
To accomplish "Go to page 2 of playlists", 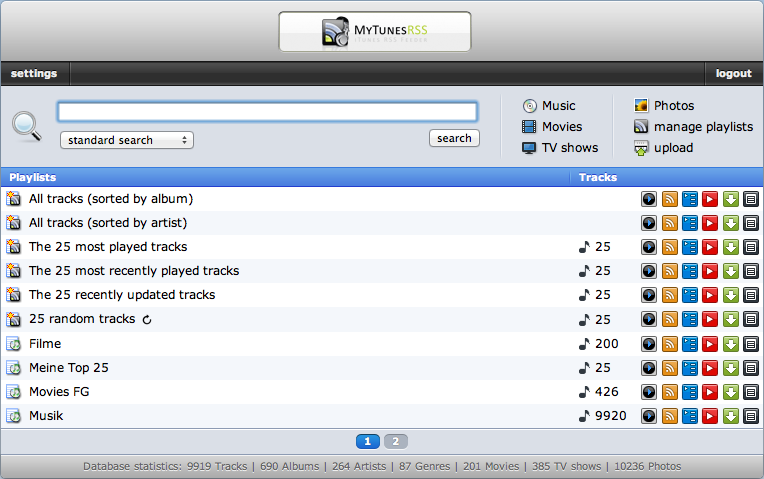I will coord(396,441).
